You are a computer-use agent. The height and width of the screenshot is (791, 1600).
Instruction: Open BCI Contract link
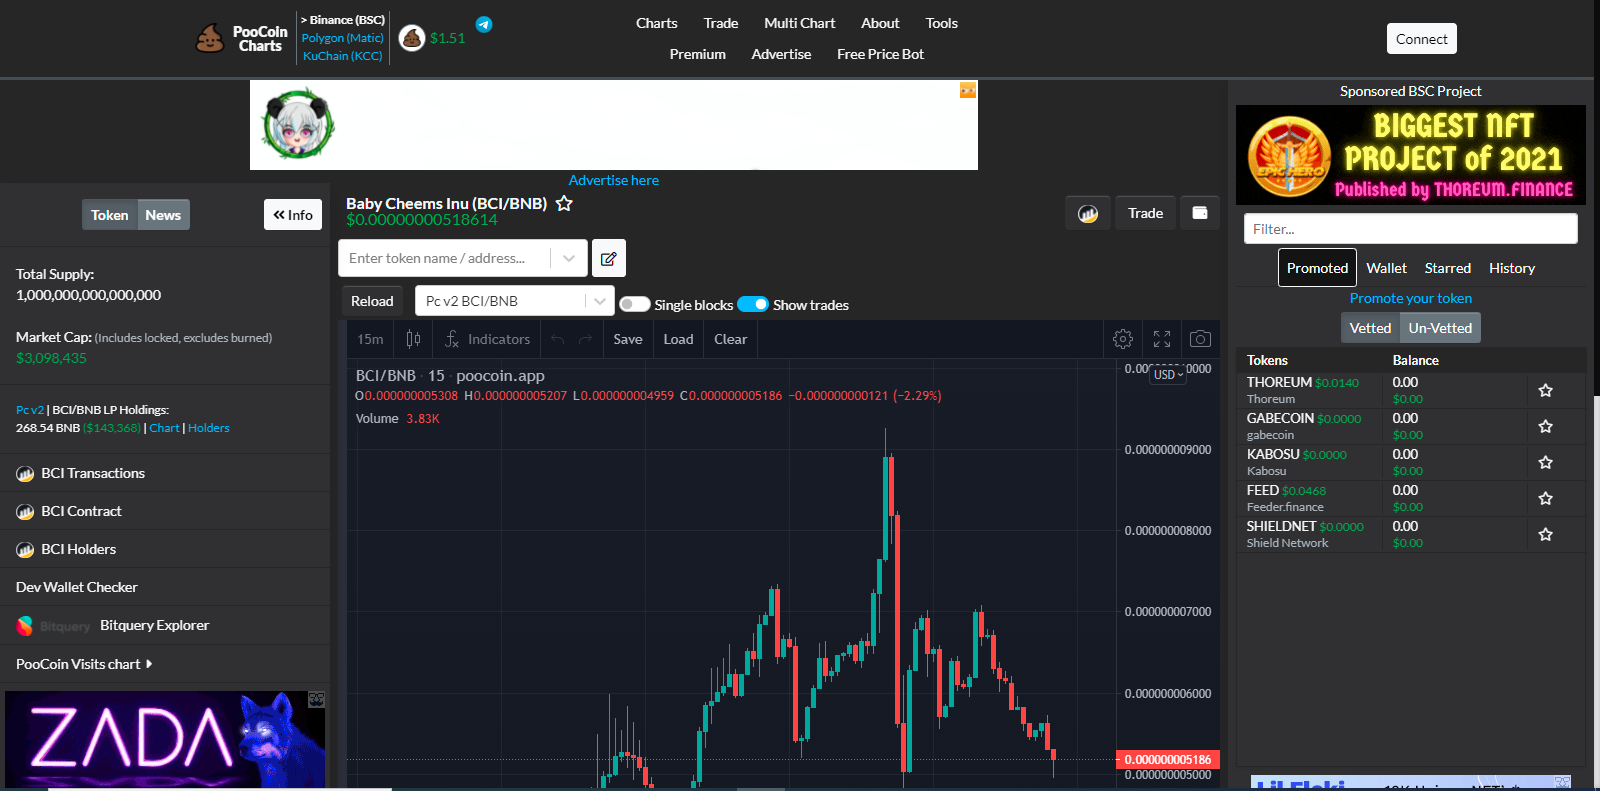coord(81,511)
